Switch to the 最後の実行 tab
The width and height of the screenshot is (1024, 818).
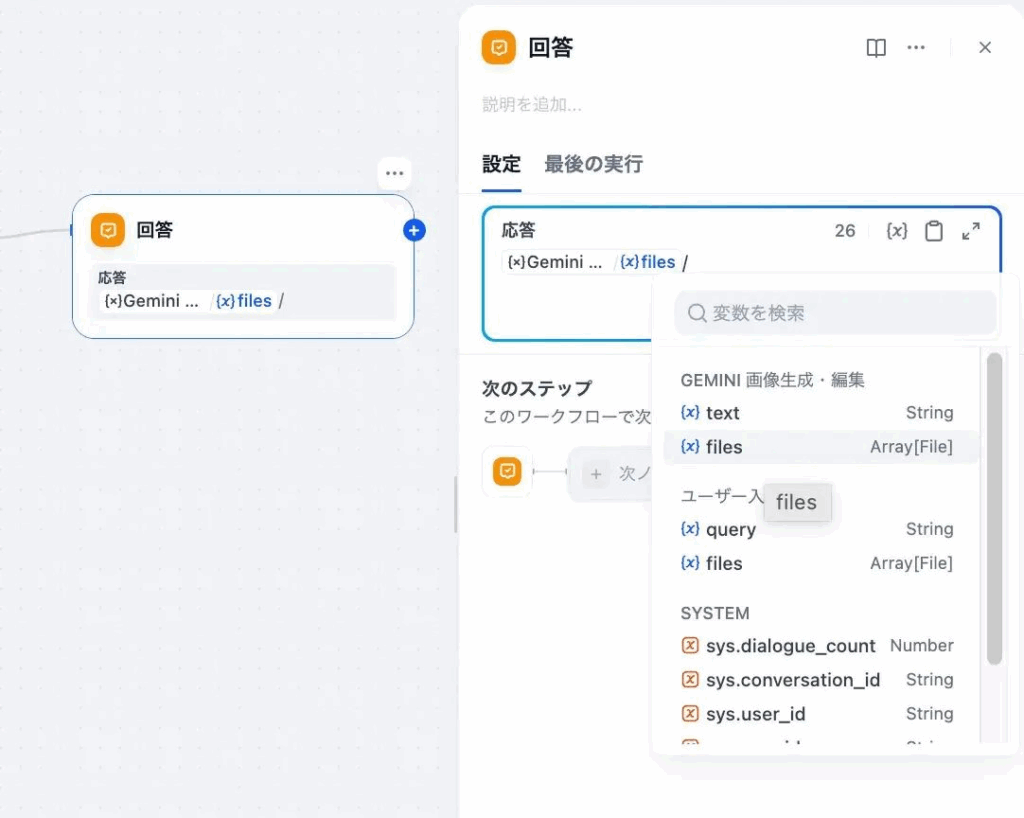point(593,164)
